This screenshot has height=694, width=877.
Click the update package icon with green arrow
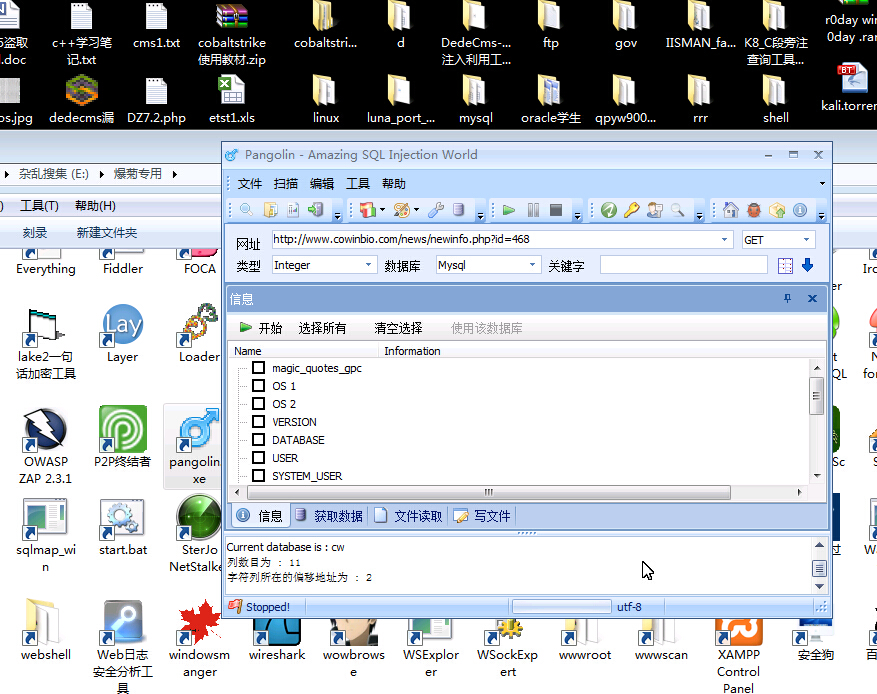[777, 210]
